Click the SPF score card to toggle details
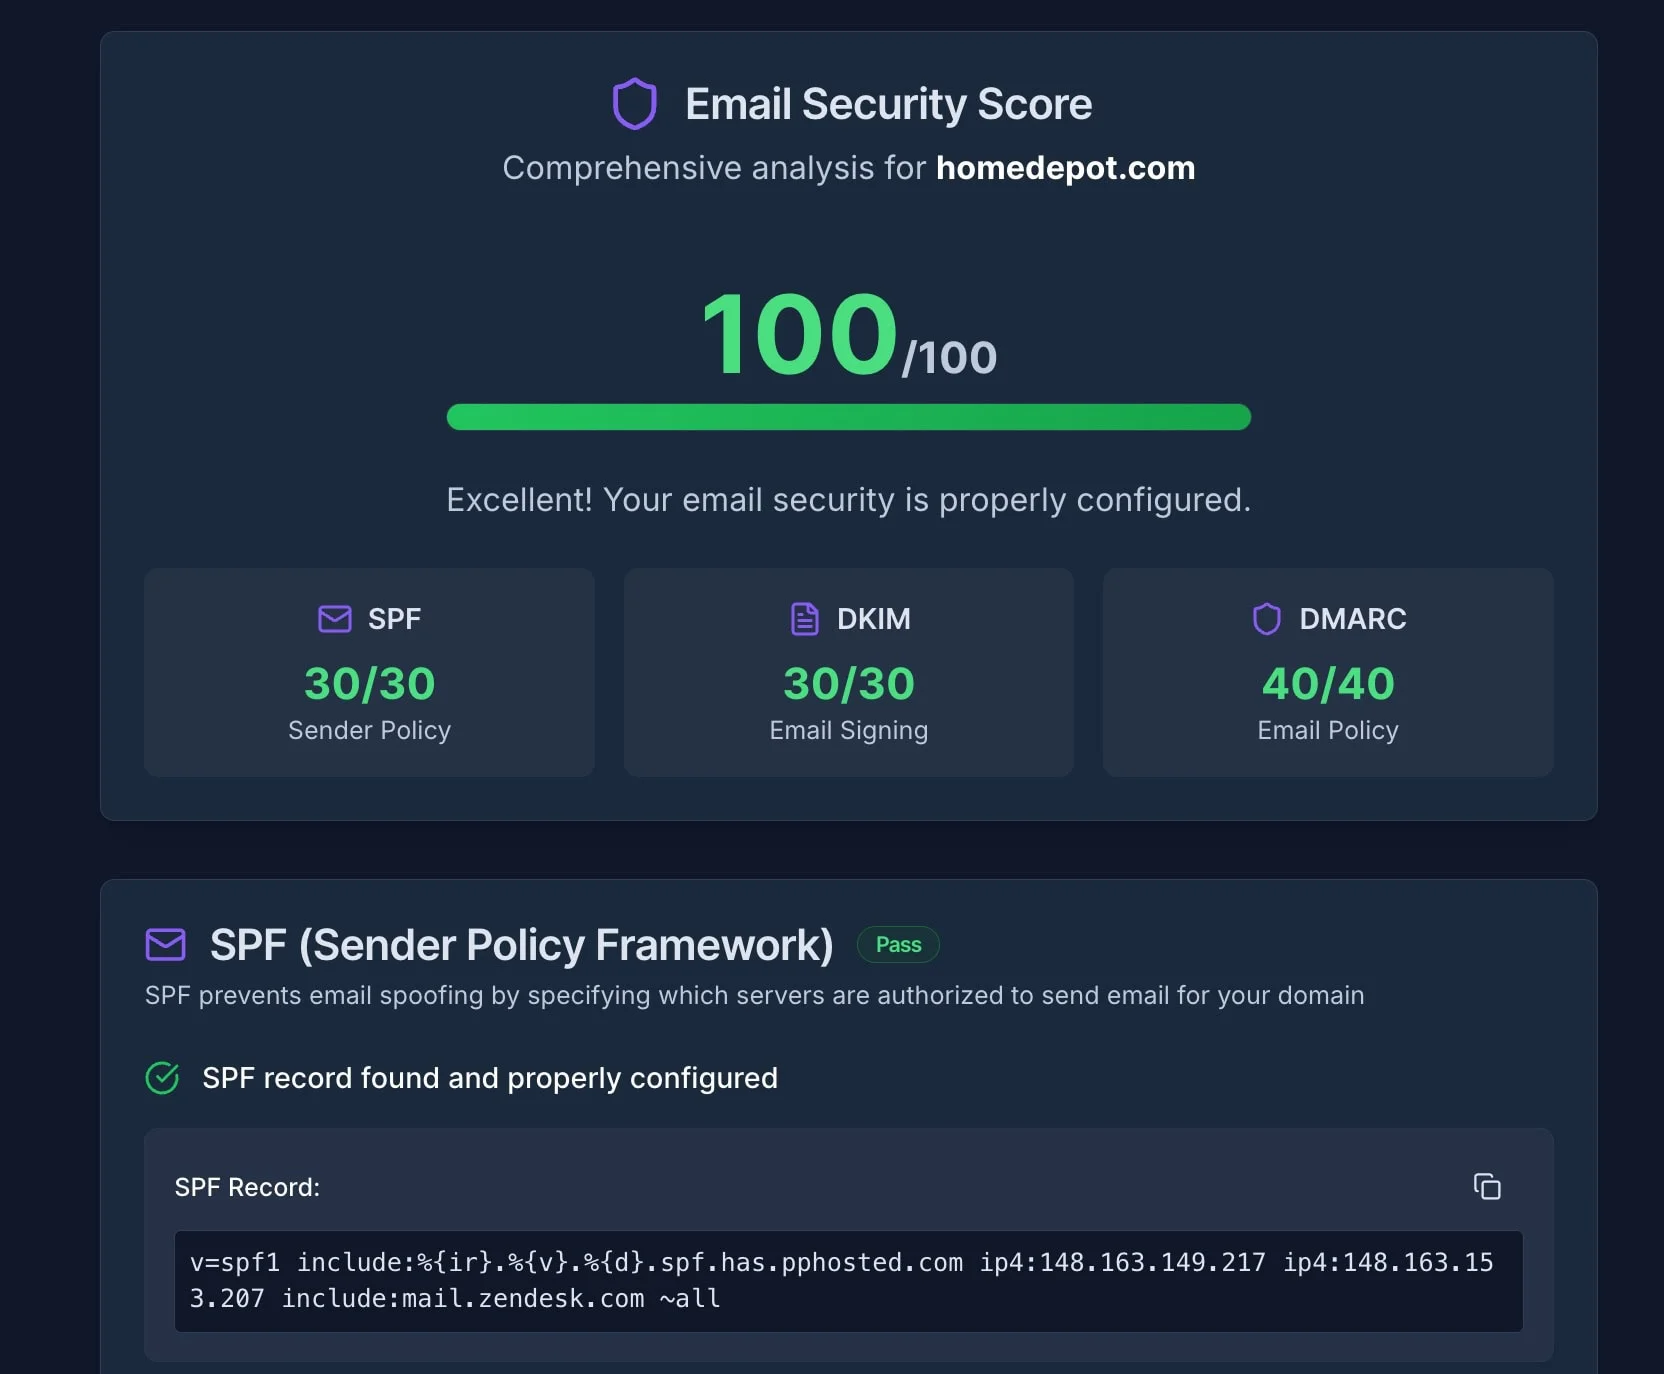Viewport: 1664px width, 1374px height. tap(369, 673)
